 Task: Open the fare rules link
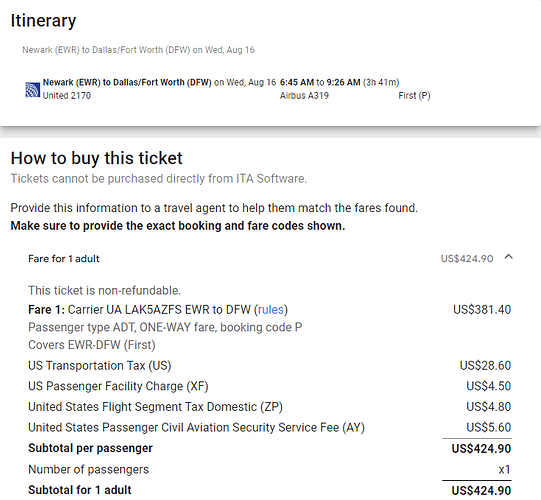[x=271, y=310]
